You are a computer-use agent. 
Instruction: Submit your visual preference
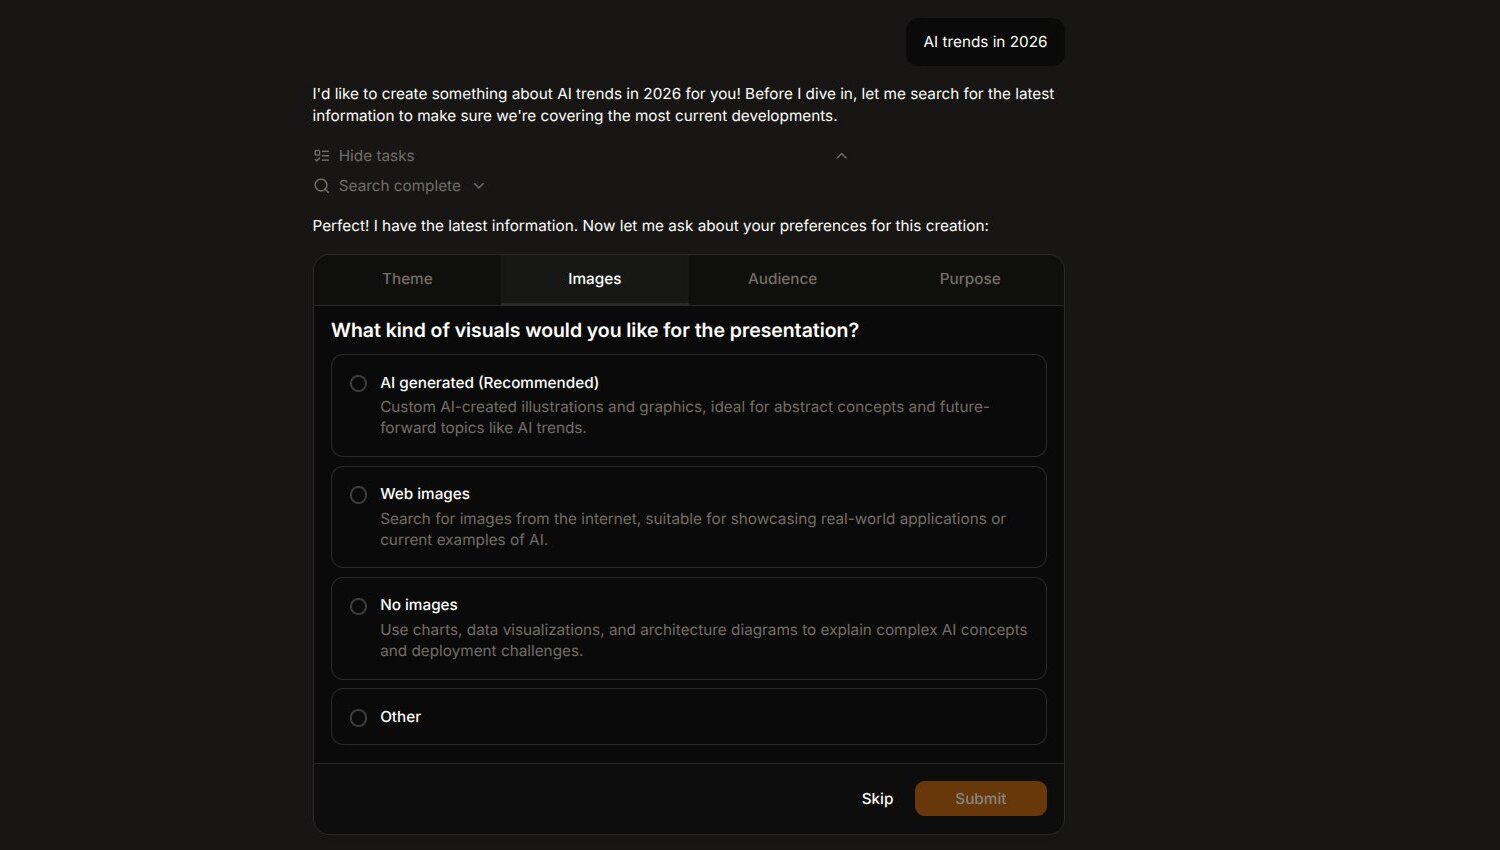pos(980,798)
